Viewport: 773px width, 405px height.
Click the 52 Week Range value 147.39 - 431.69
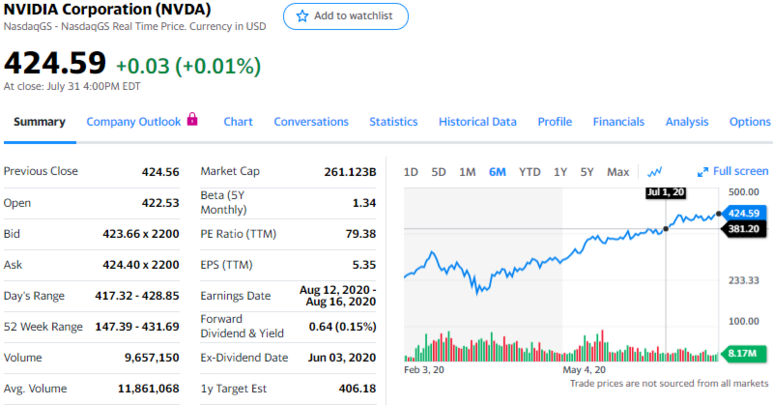pos(137,327)
